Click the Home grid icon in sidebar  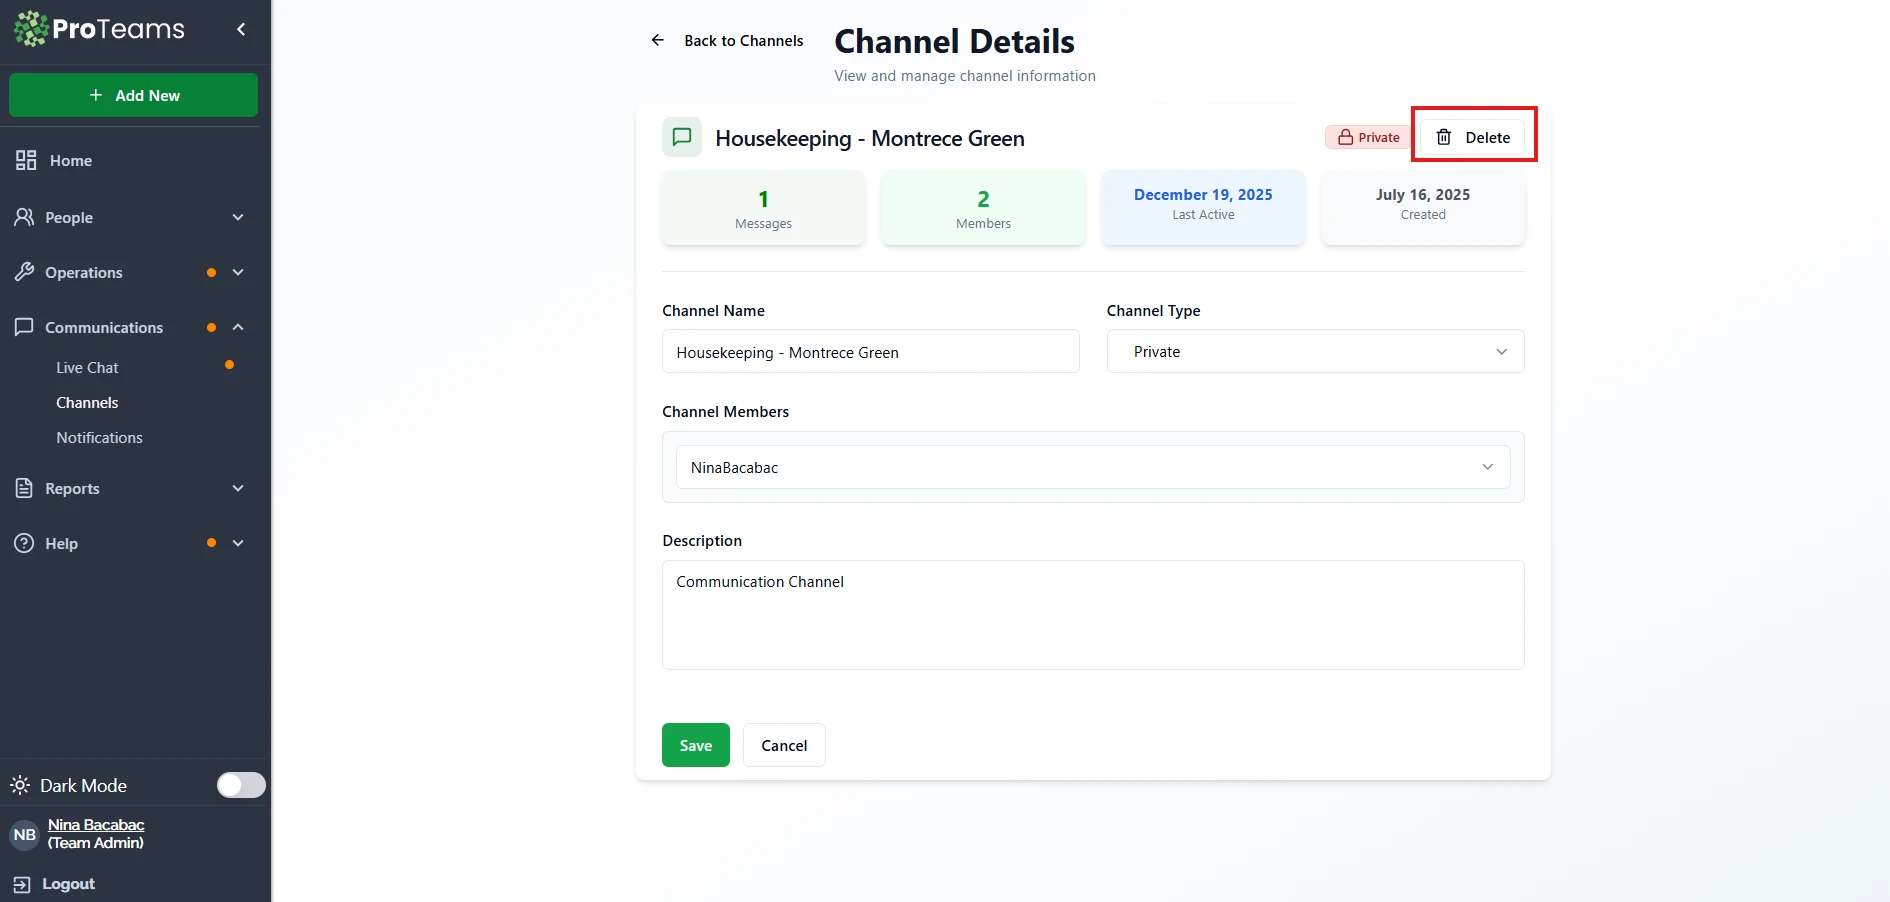point(26,160)
